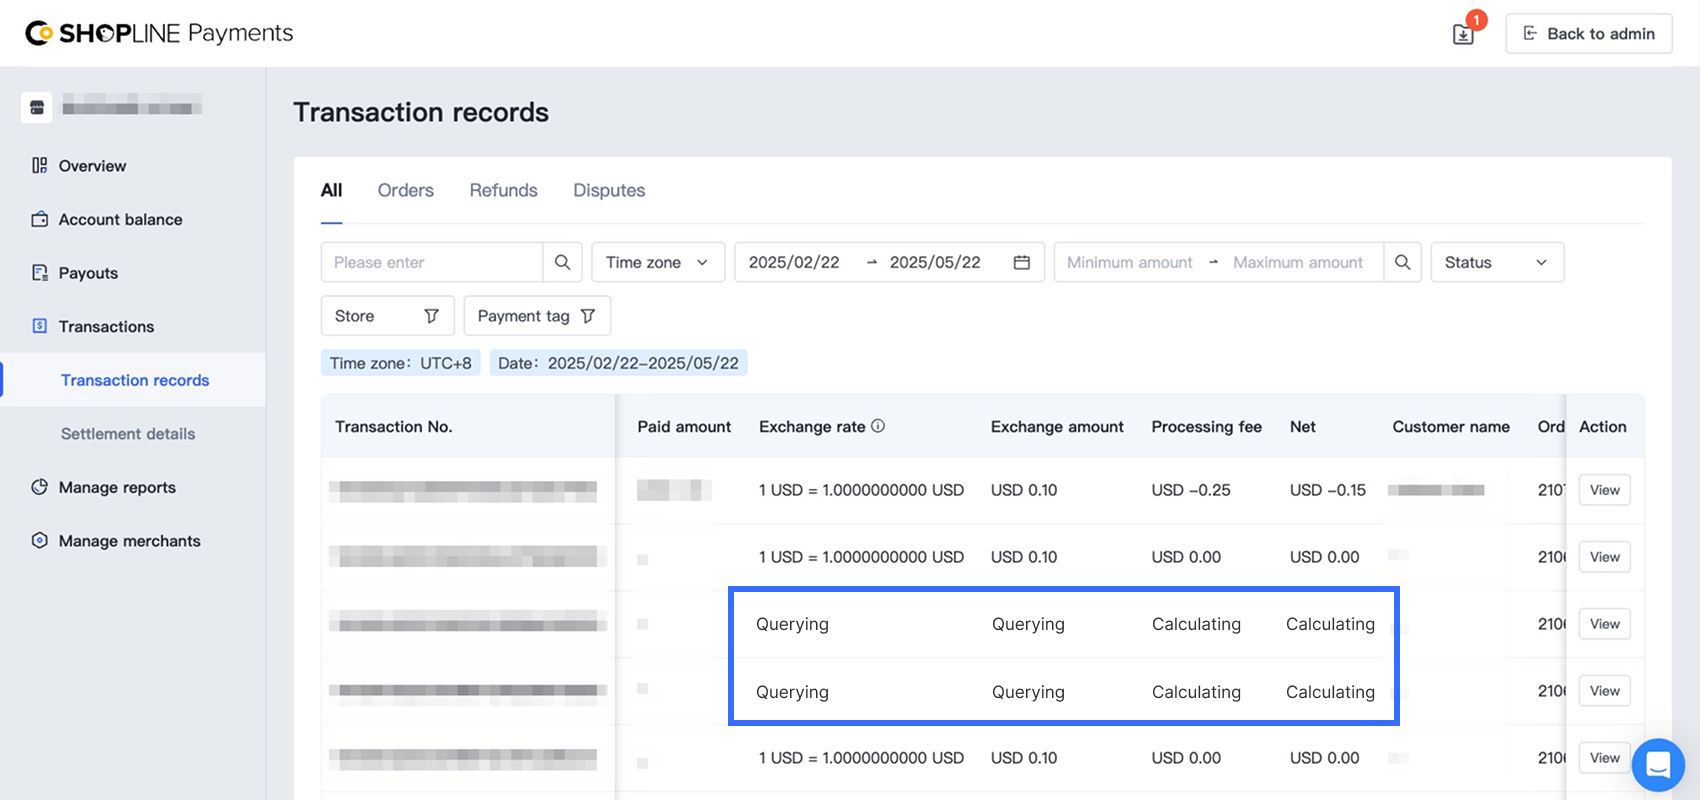This screenshot has height=800, width=1700.
Task: Click View on the first transaction row
Action: tap(1604, 490)
